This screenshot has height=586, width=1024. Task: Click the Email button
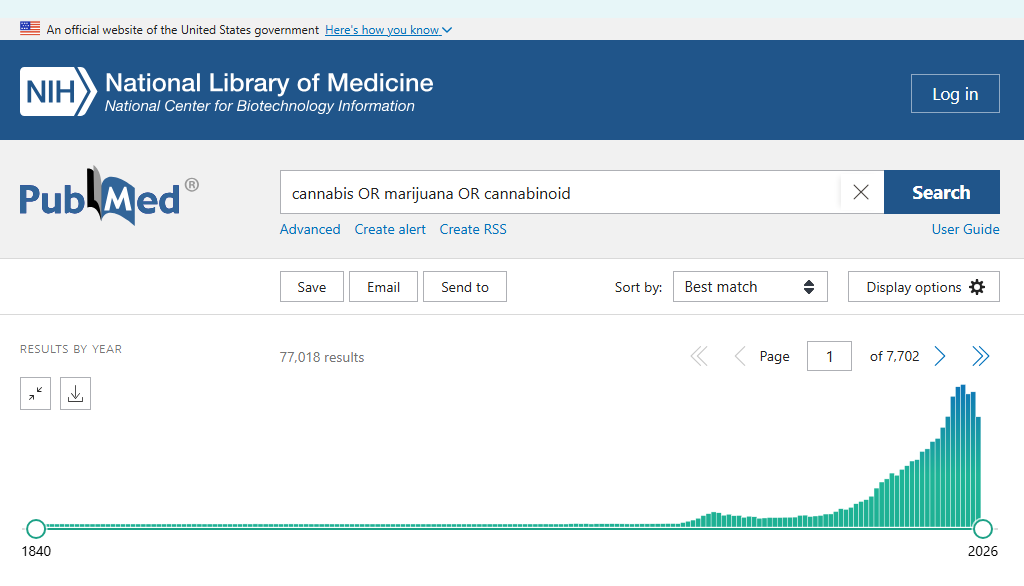tap(383, 287)
